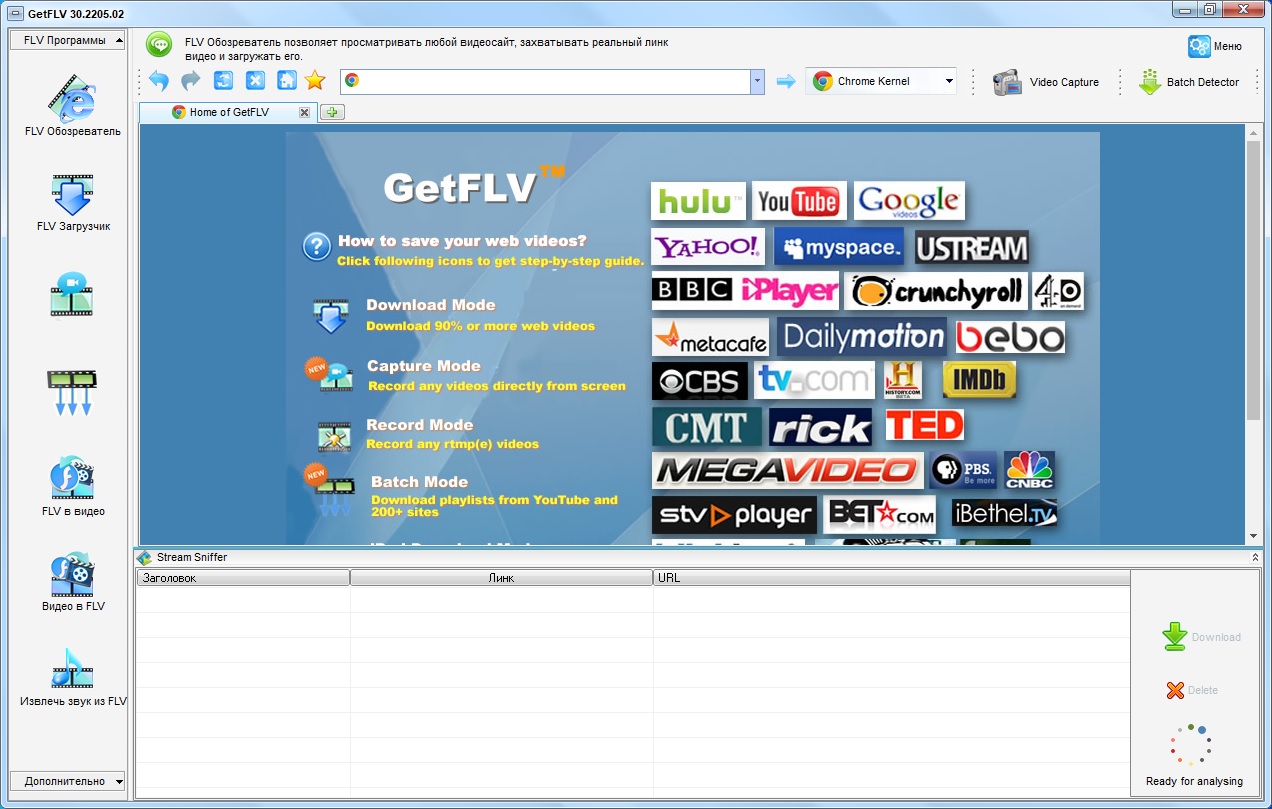1272x809 pixels.
Task: Switch to the Home of GetFLV tab
Action: coord(229,112)
